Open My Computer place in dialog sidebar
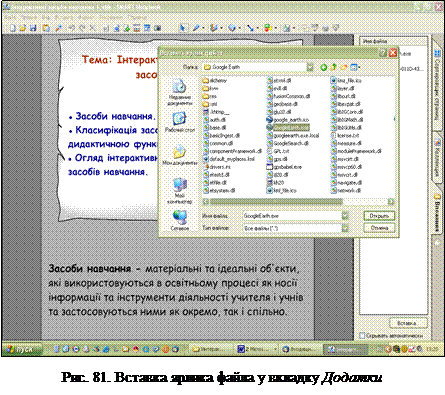 [180, 191]
